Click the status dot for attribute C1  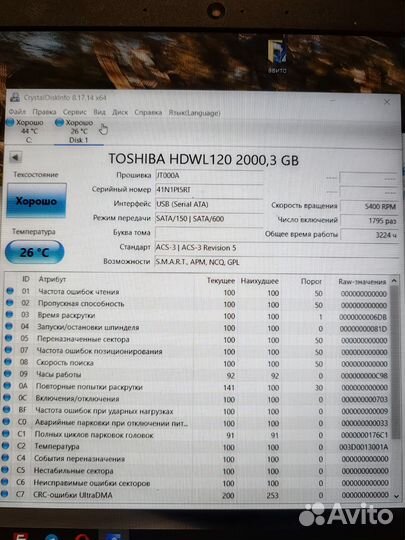tap(6, 434)
